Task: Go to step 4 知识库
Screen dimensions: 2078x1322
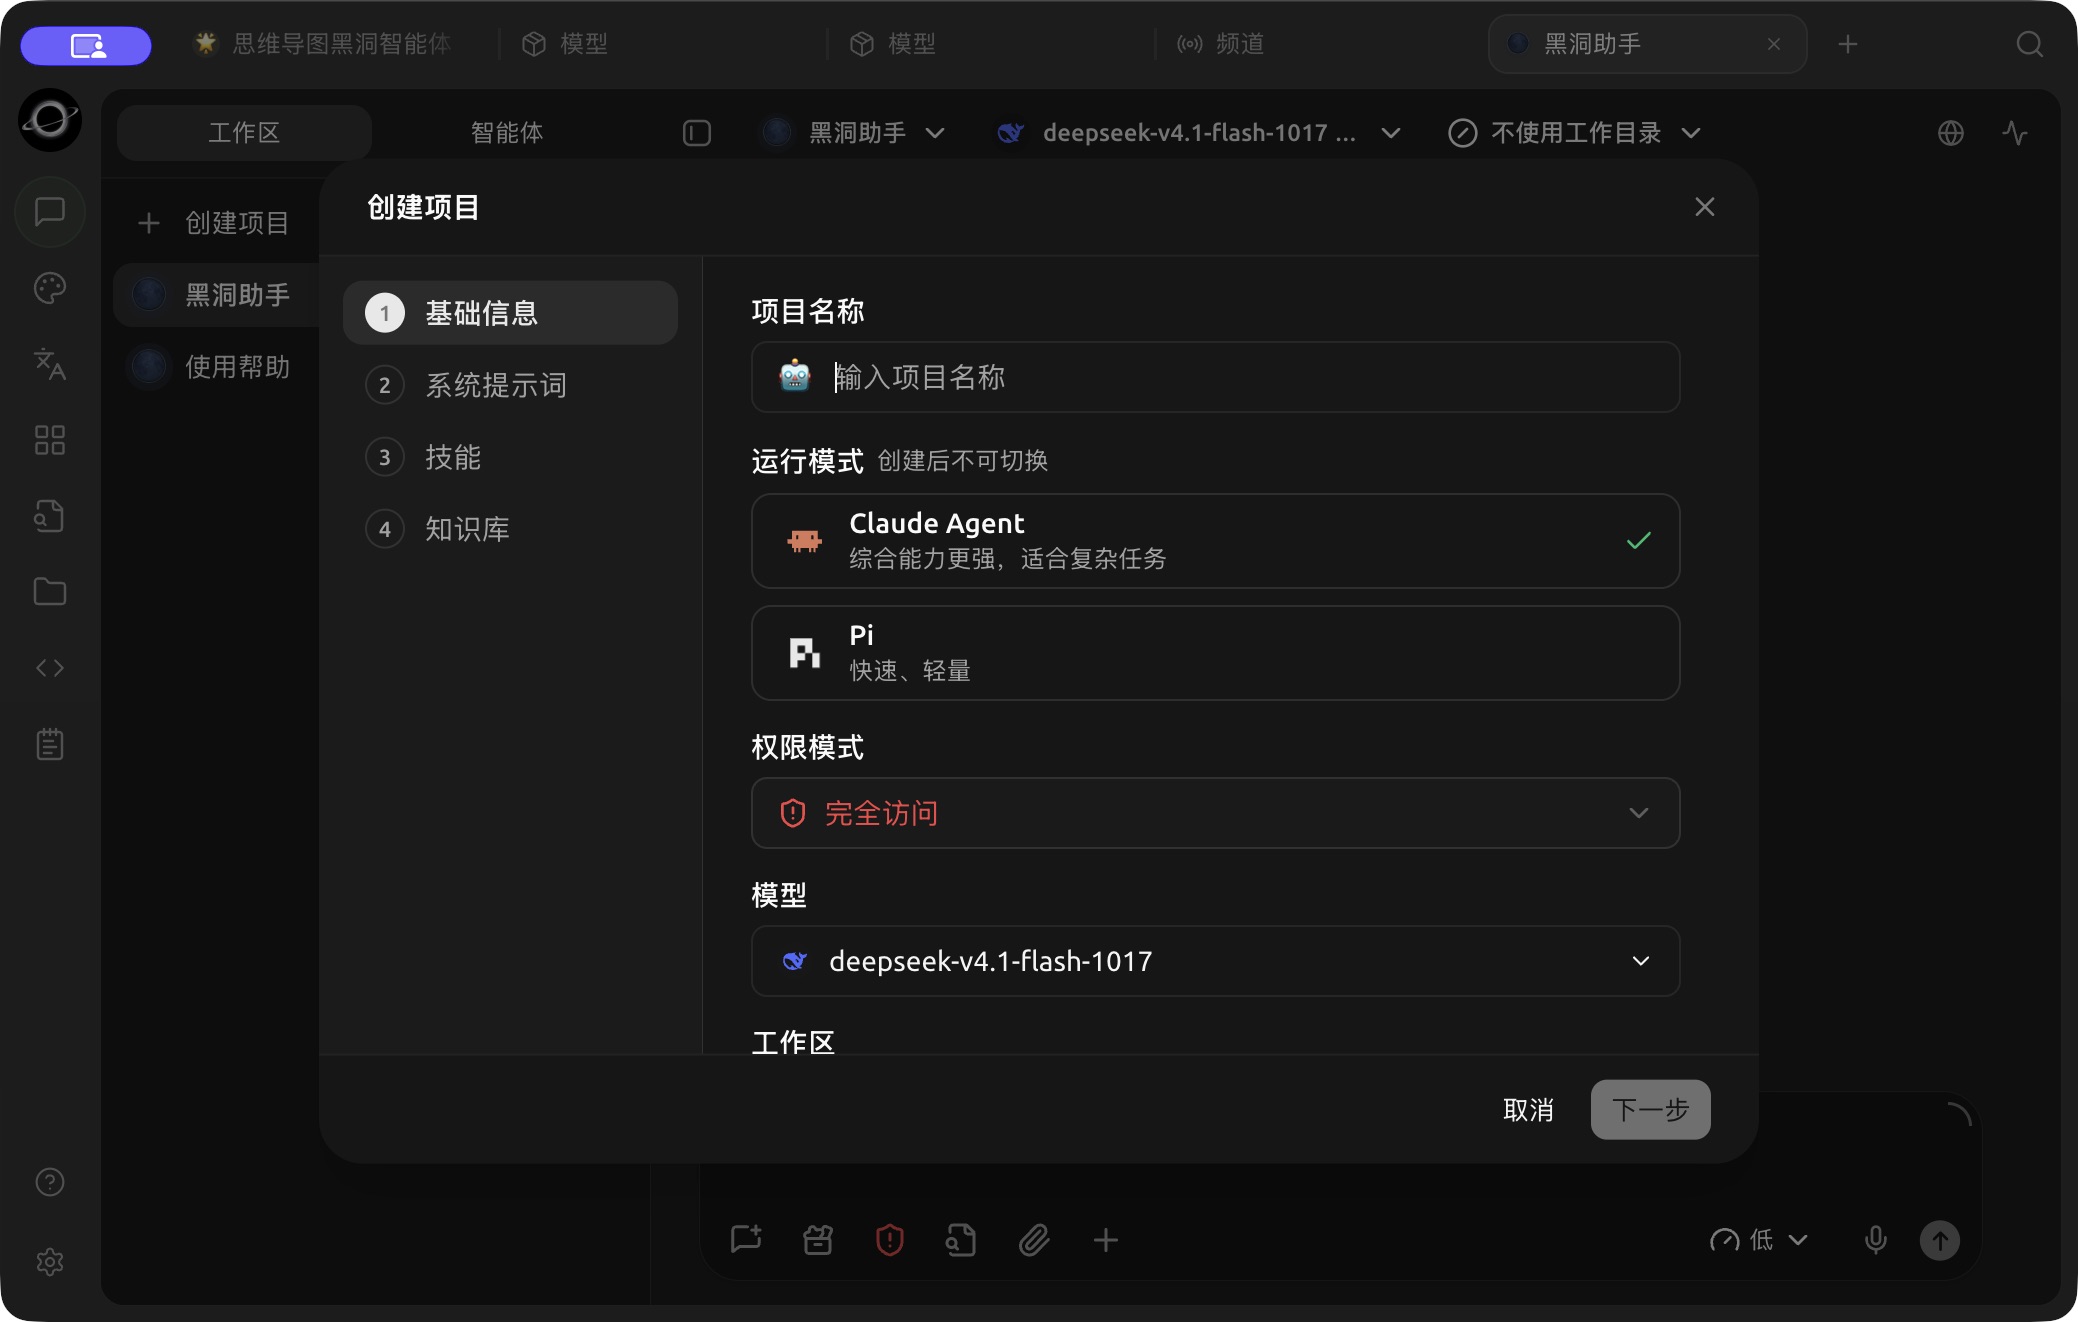Action: [510, 529]
